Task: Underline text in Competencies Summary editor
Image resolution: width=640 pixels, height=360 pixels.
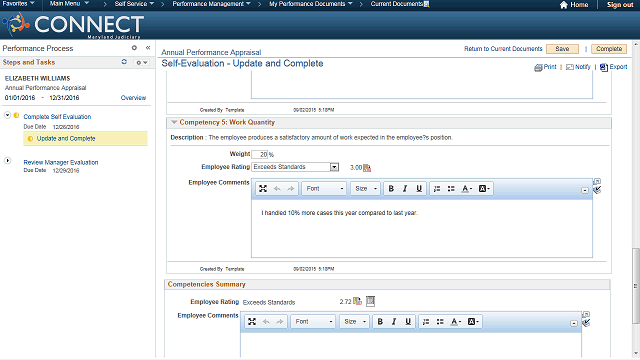Action: click(x=408, y=322)
